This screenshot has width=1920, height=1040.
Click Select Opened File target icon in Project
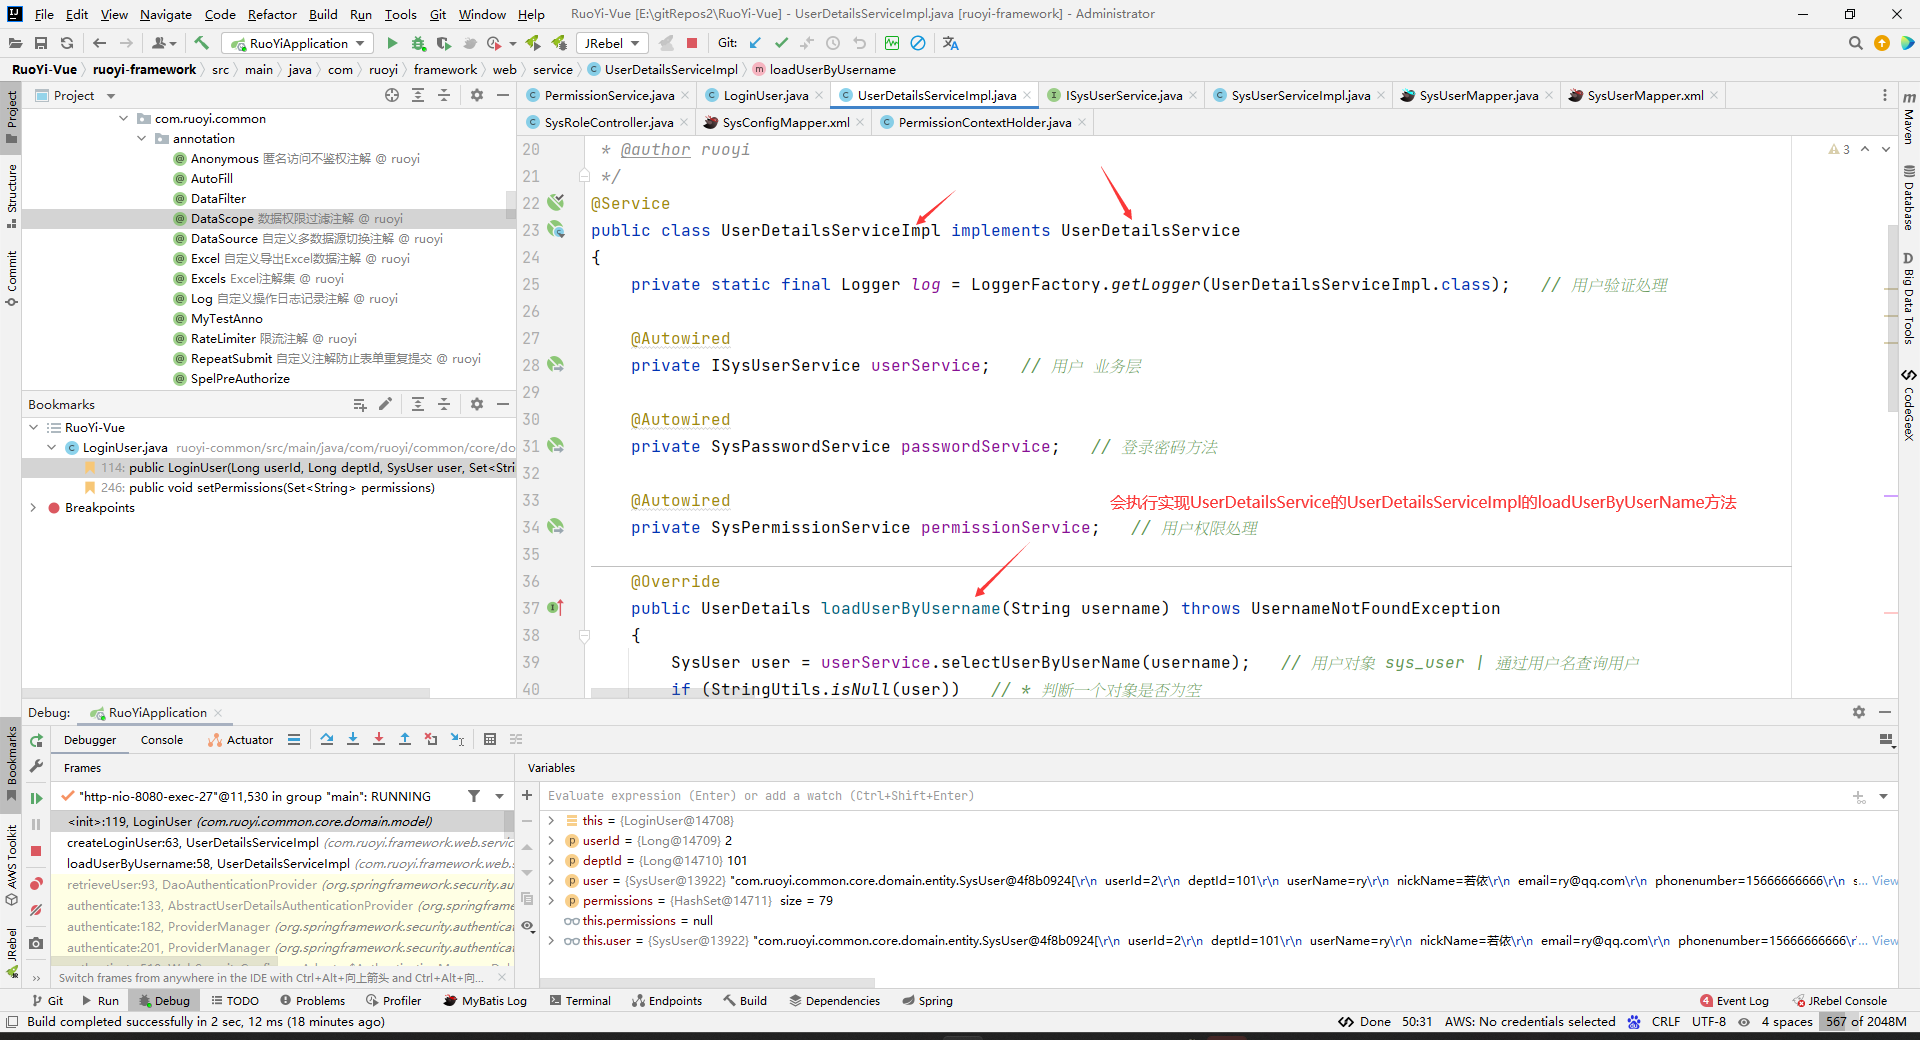392,95
